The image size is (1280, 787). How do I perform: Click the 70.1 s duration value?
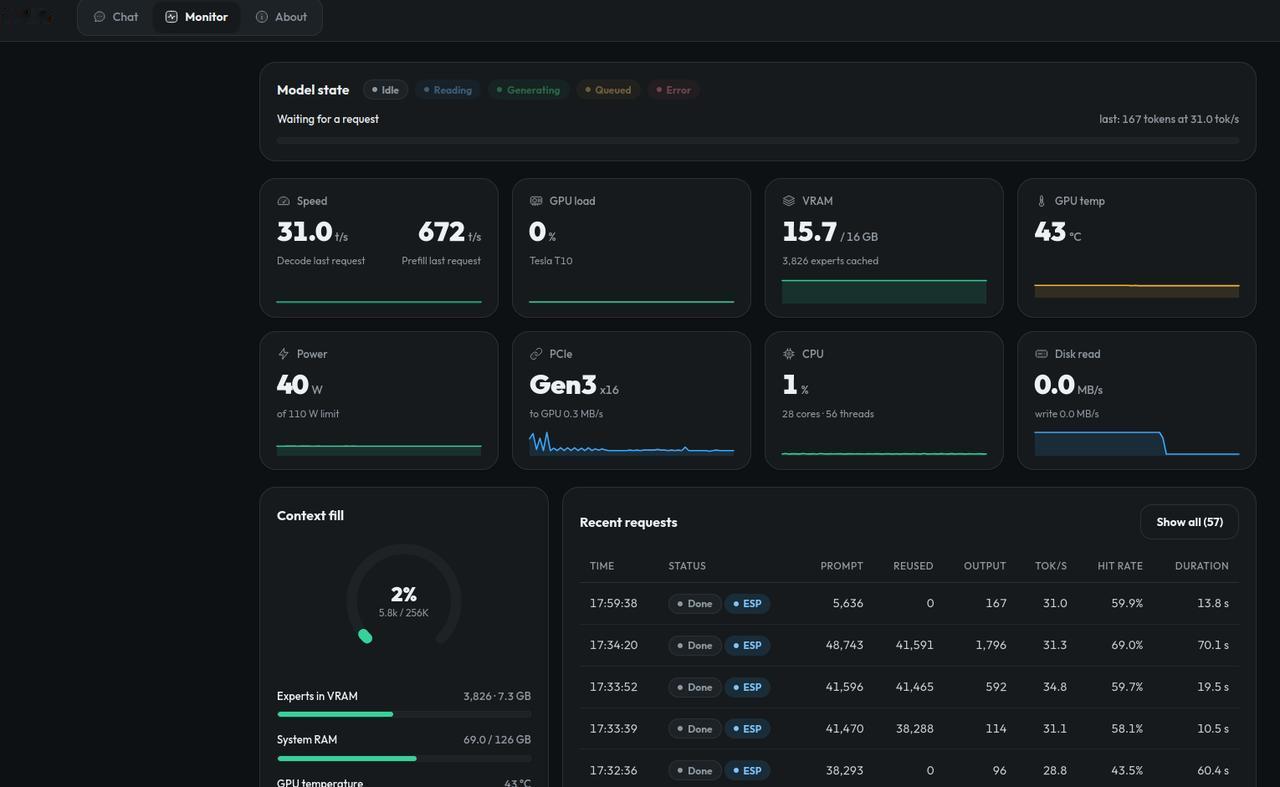coord(1213,646)
